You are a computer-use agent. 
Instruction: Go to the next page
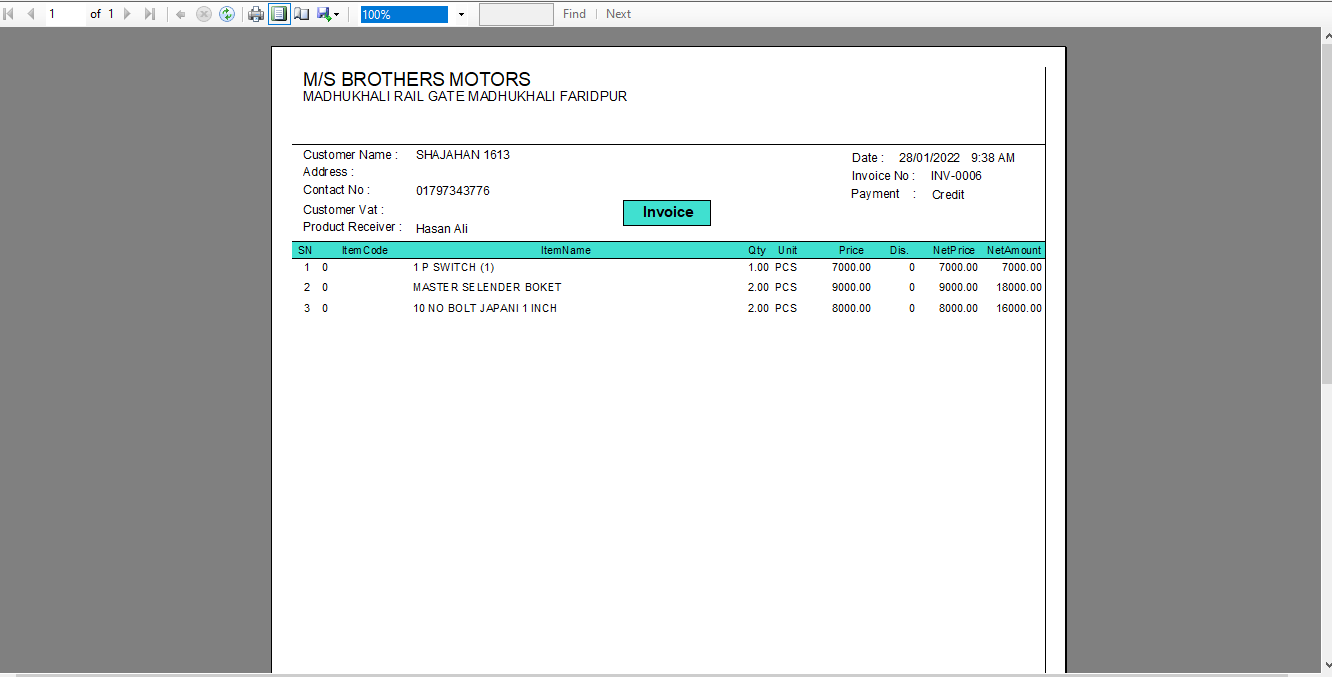click(127, 14)
